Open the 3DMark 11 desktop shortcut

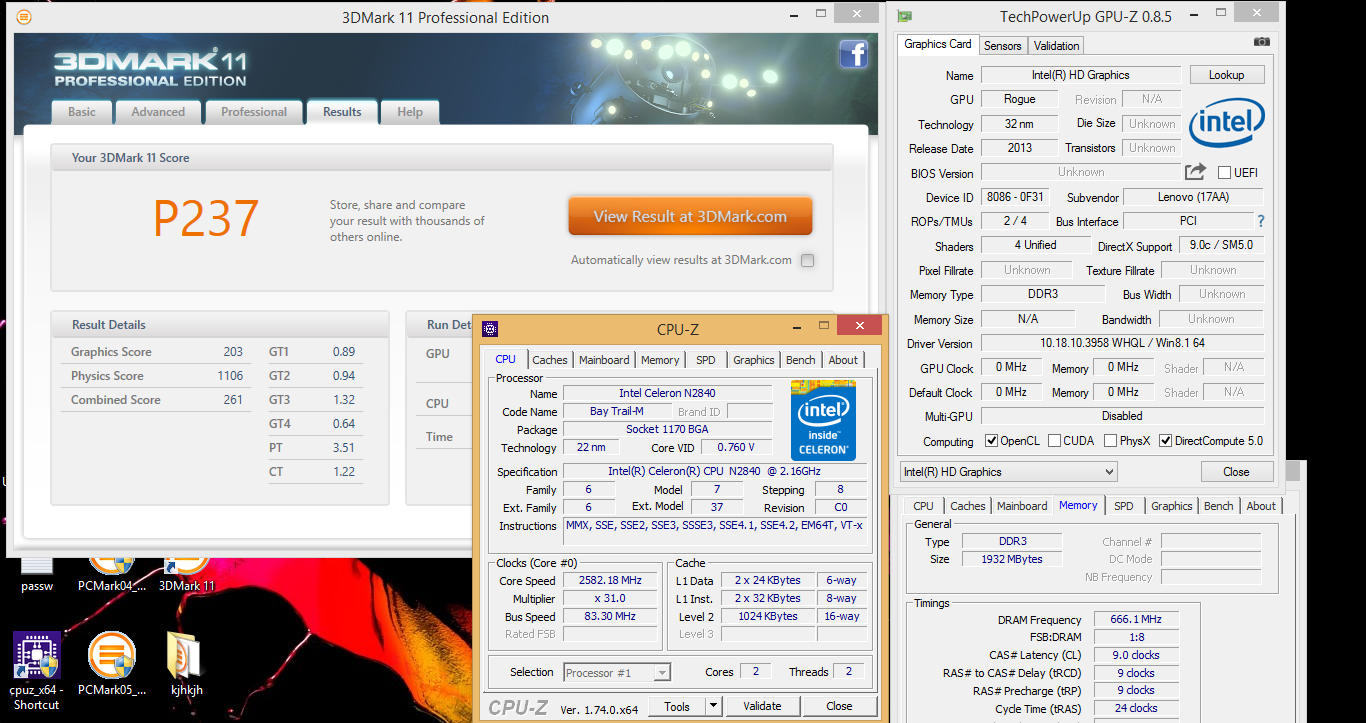[186, 573]
